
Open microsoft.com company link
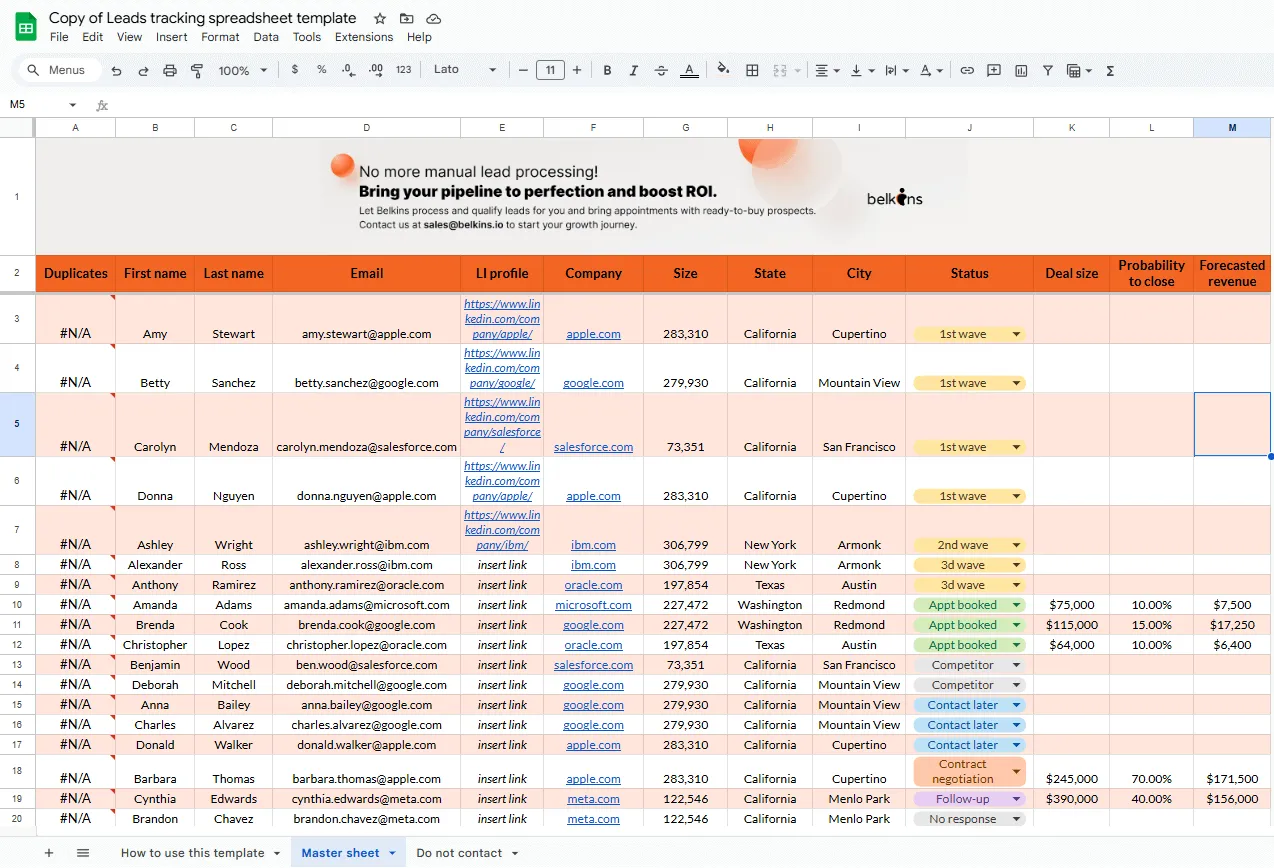(593, 605)
